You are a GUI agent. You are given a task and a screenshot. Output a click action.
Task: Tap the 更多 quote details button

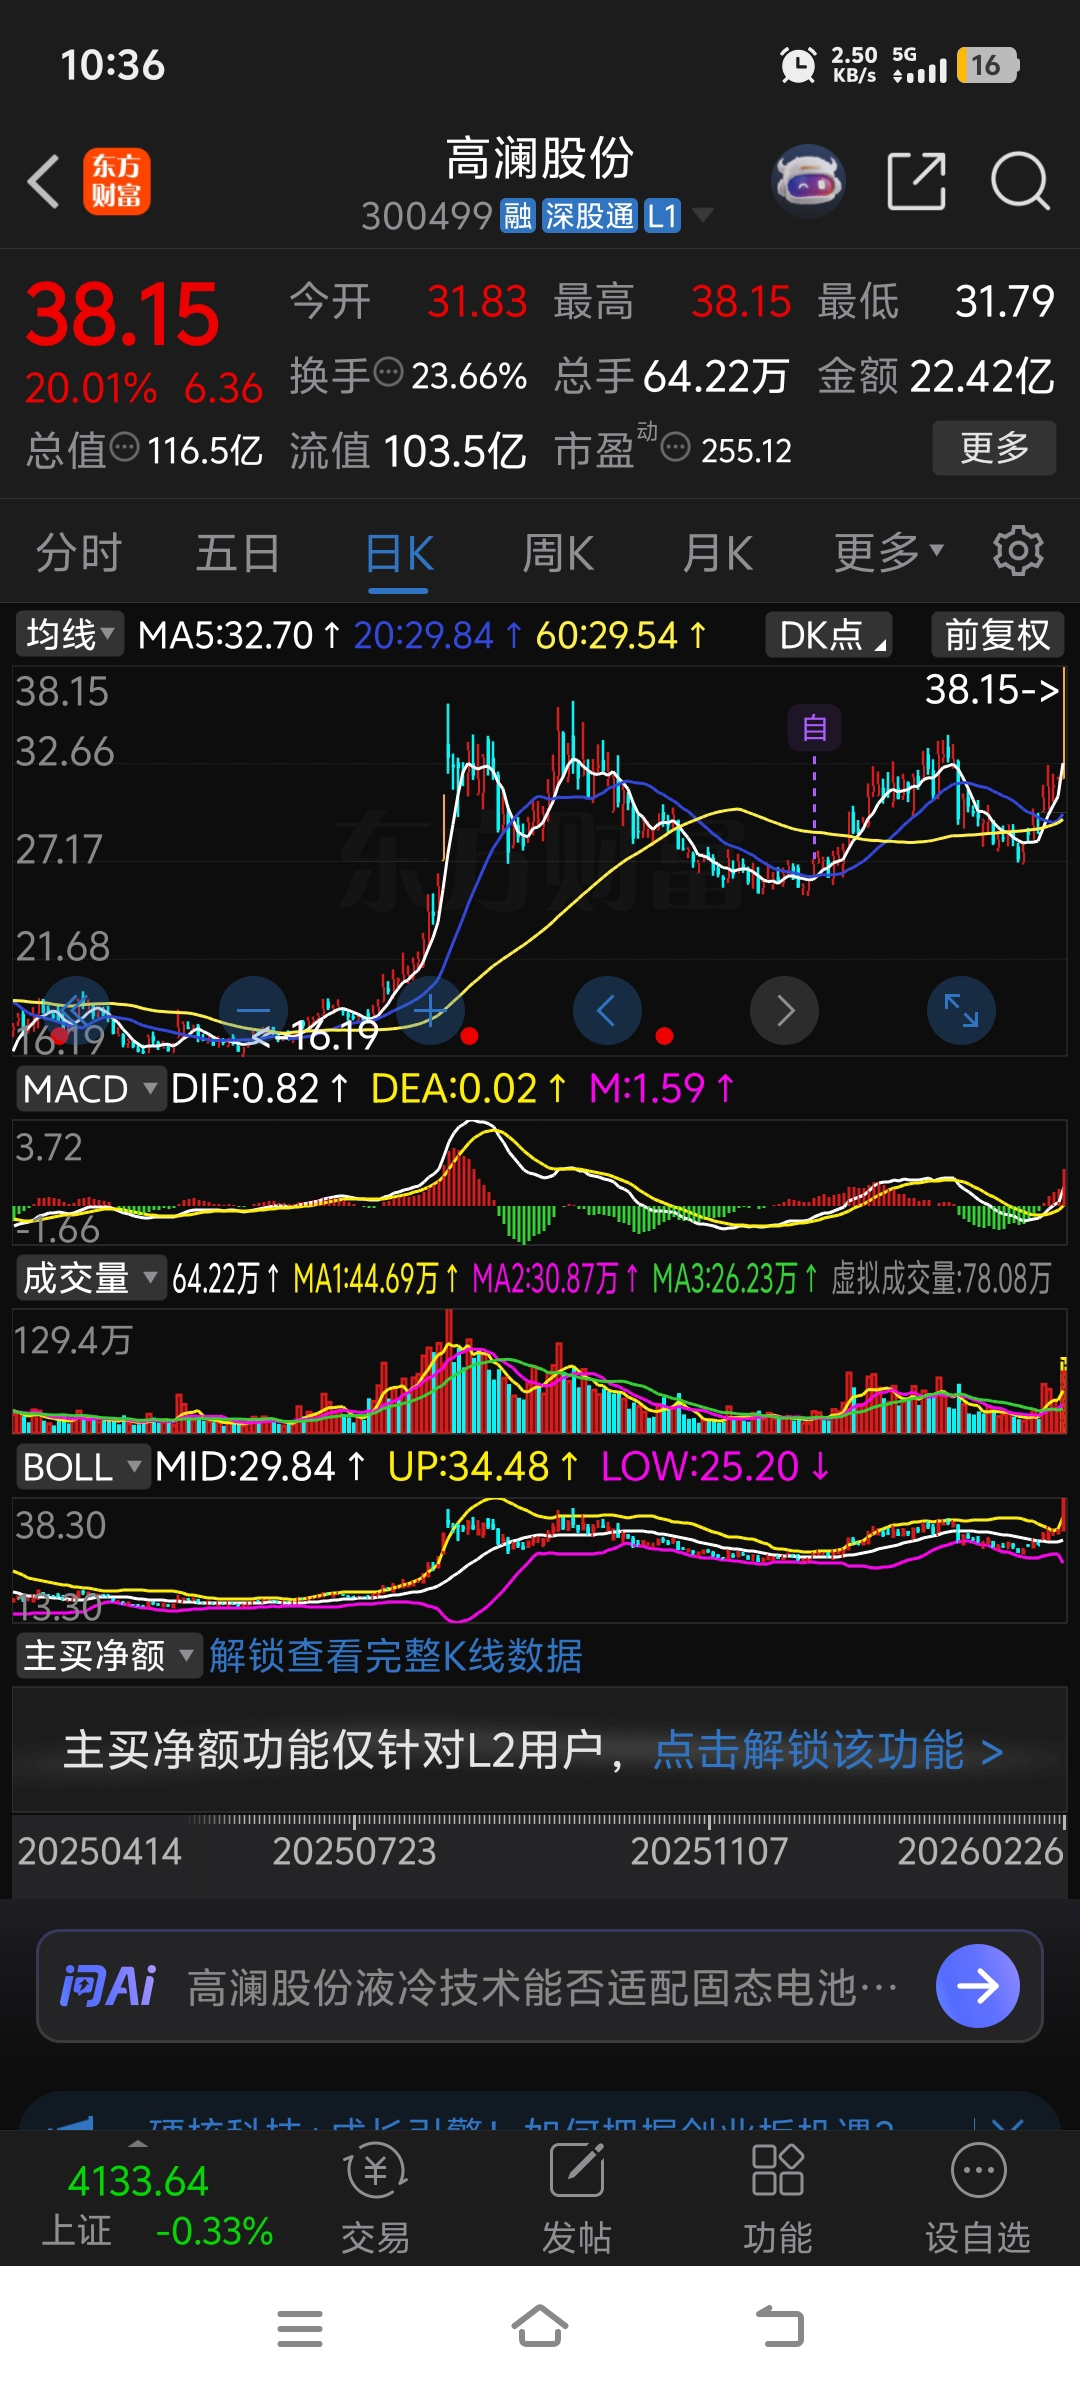click(994, 447)
